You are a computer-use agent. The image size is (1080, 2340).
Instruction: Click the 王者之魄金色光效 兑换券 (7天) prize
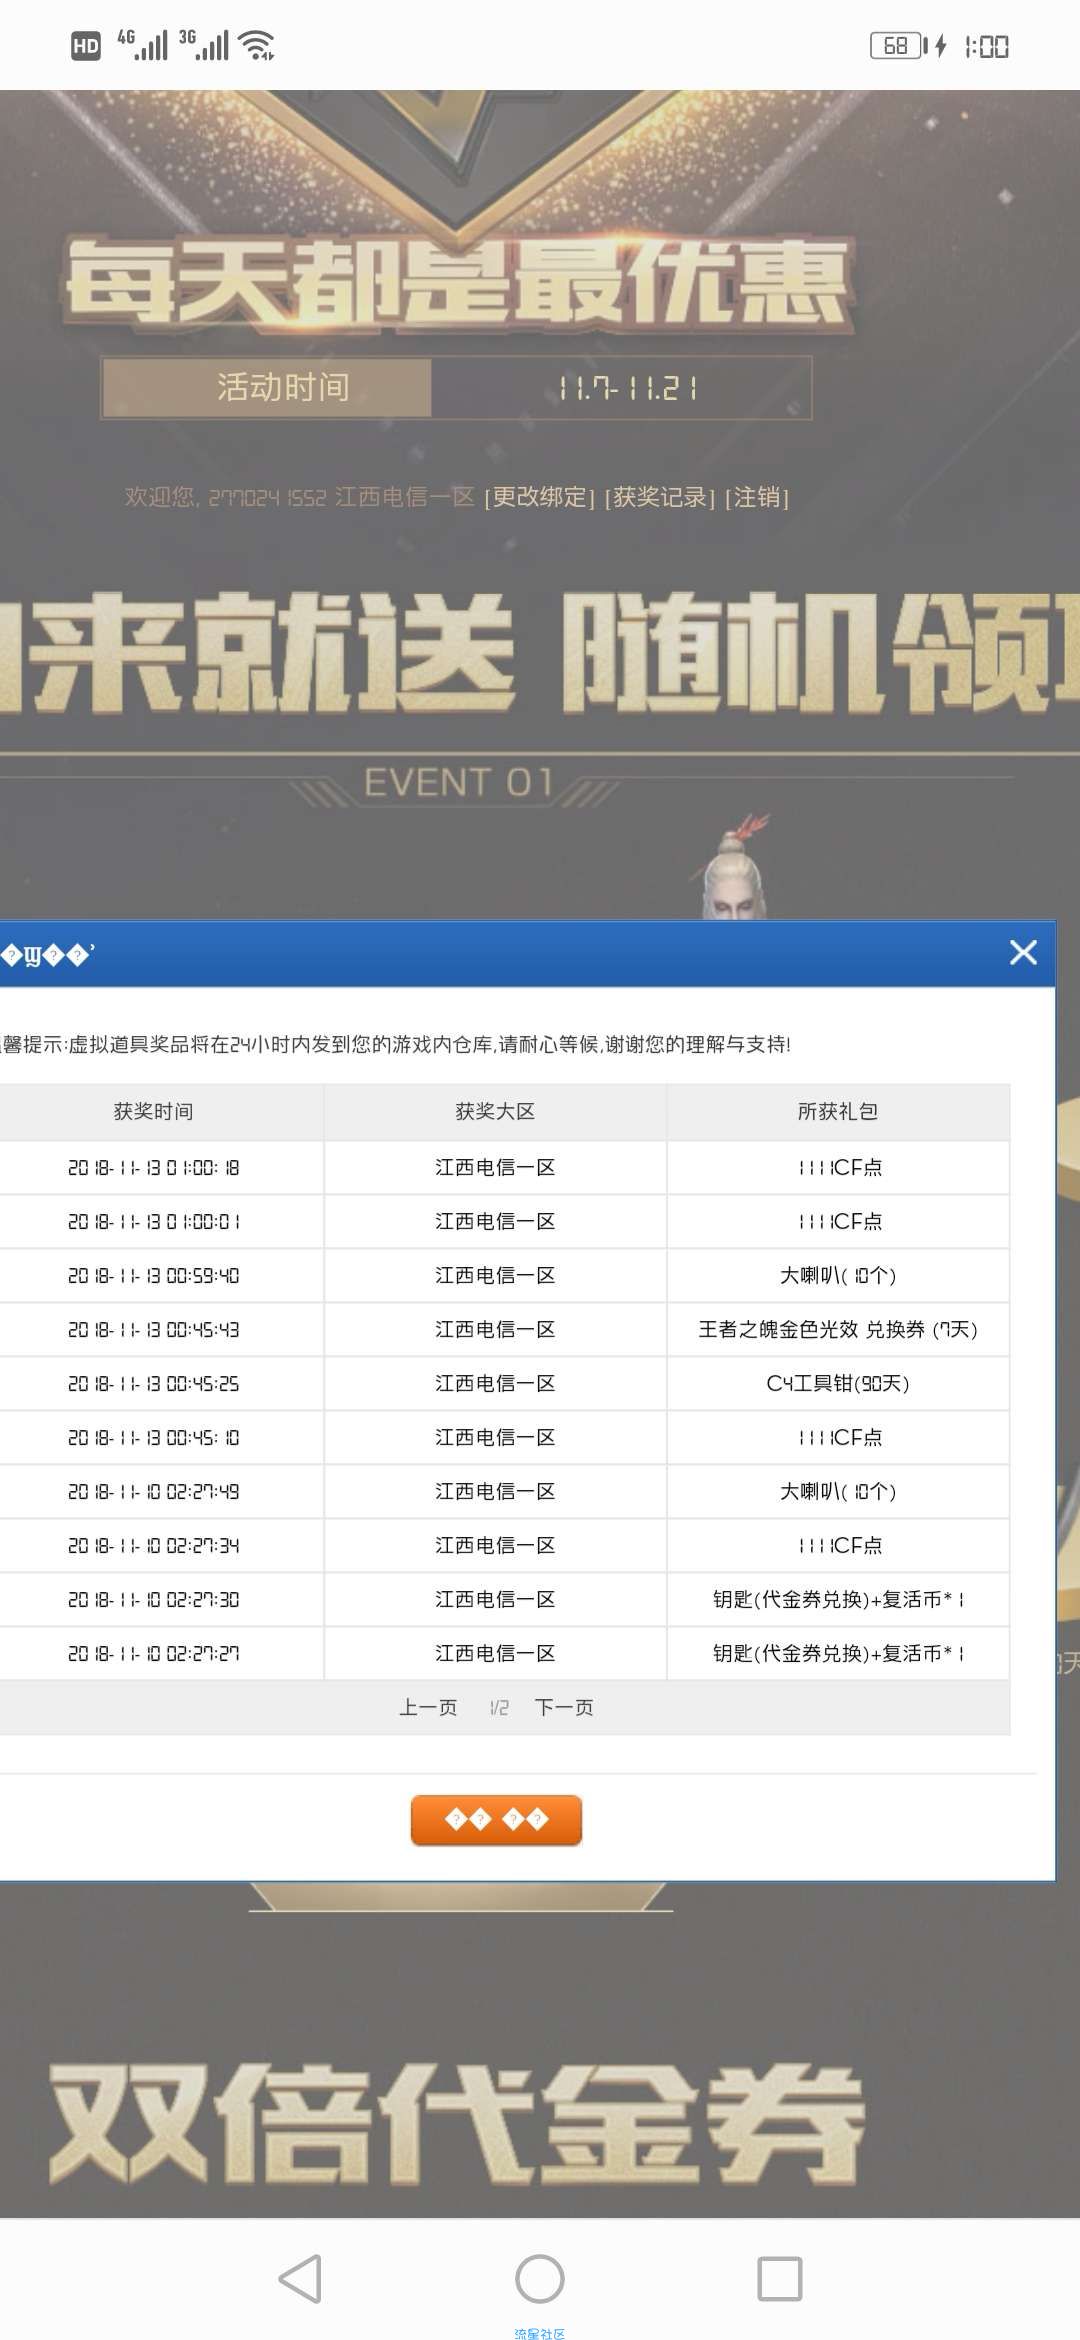(x=838, y=1329)
